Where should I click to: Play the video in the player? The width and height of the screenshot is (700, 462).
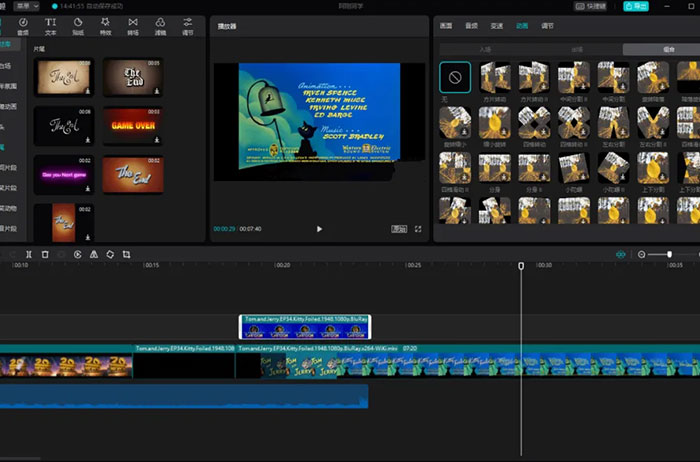[x=319, y=229]
